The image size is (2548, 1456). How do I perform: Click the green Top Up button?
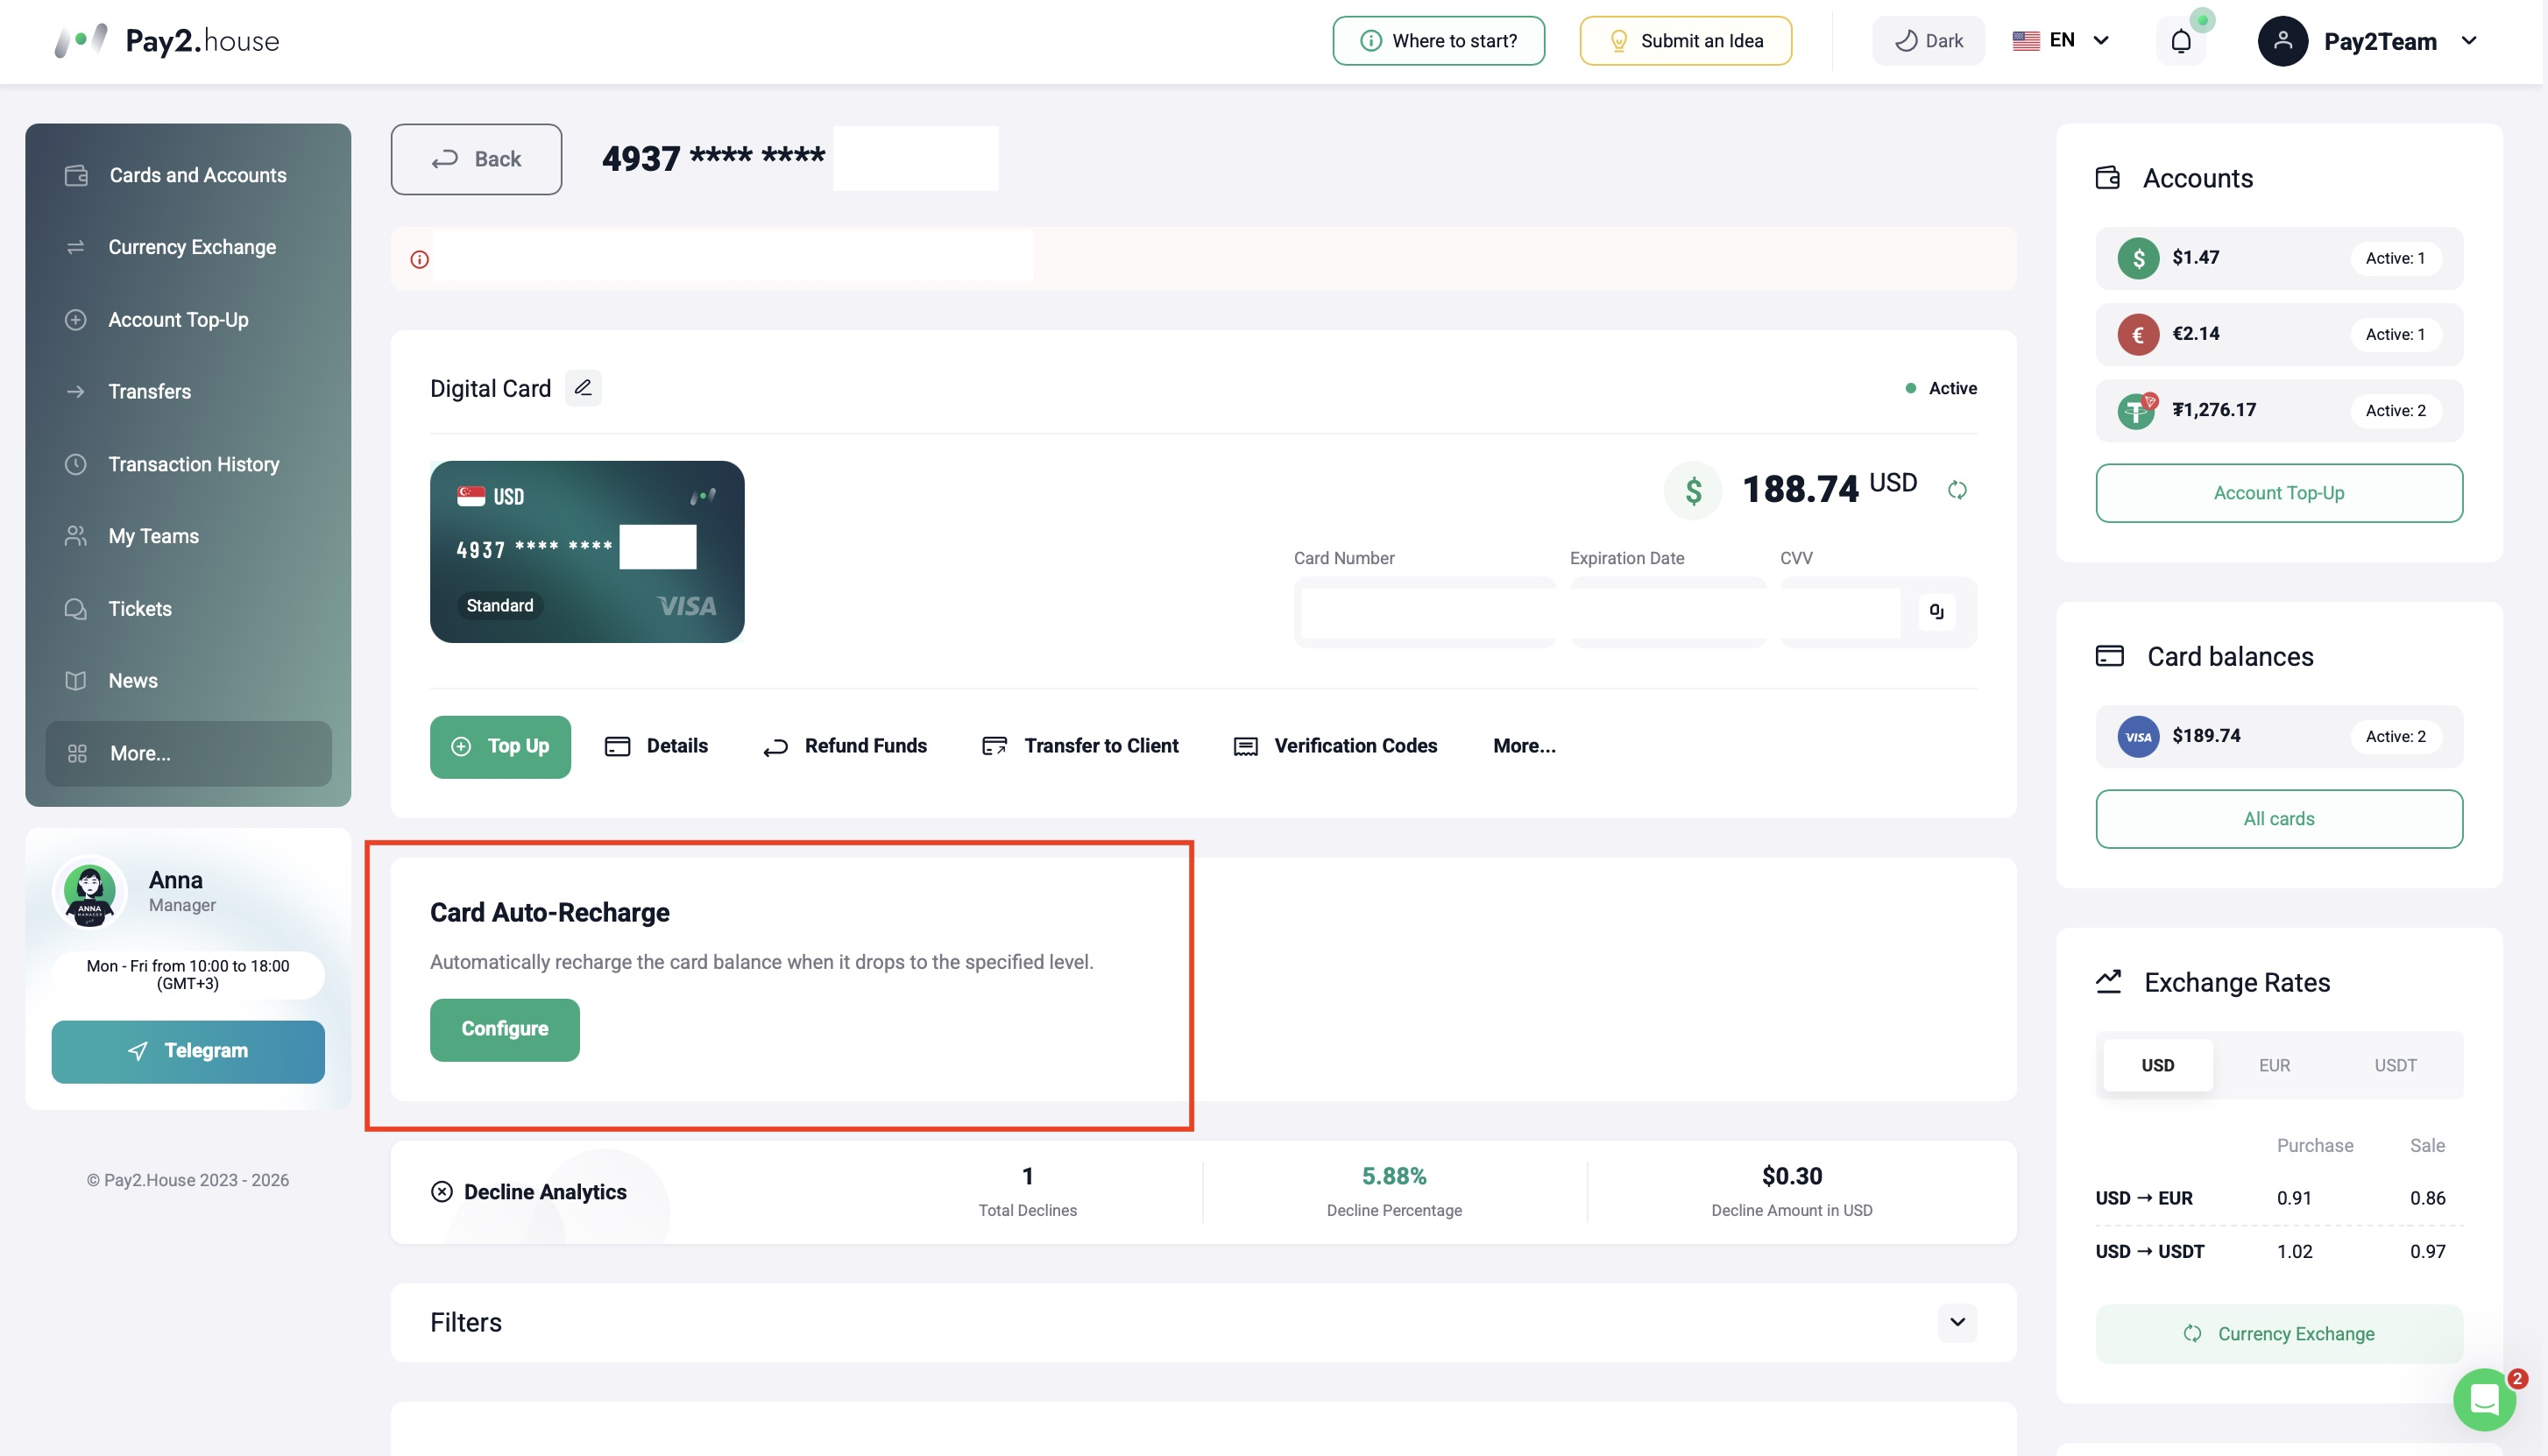(500, 747)
